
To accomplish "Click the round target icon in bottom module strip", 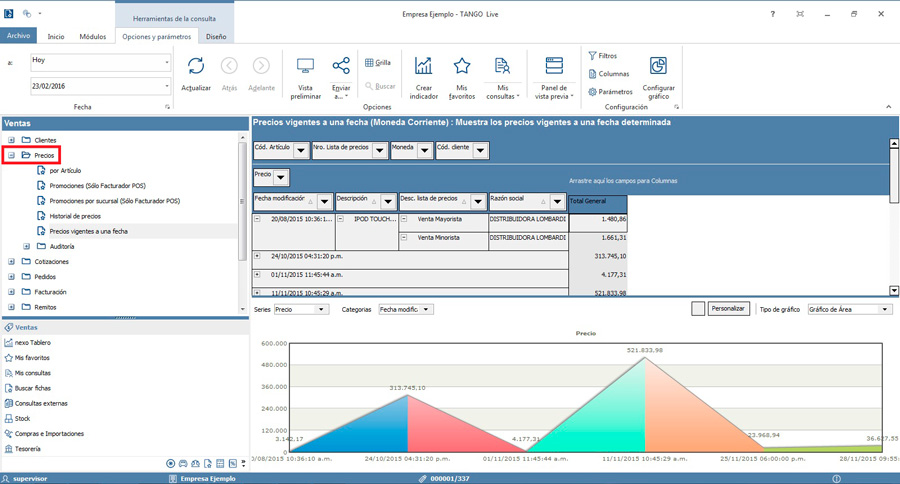I will (170, 463).
